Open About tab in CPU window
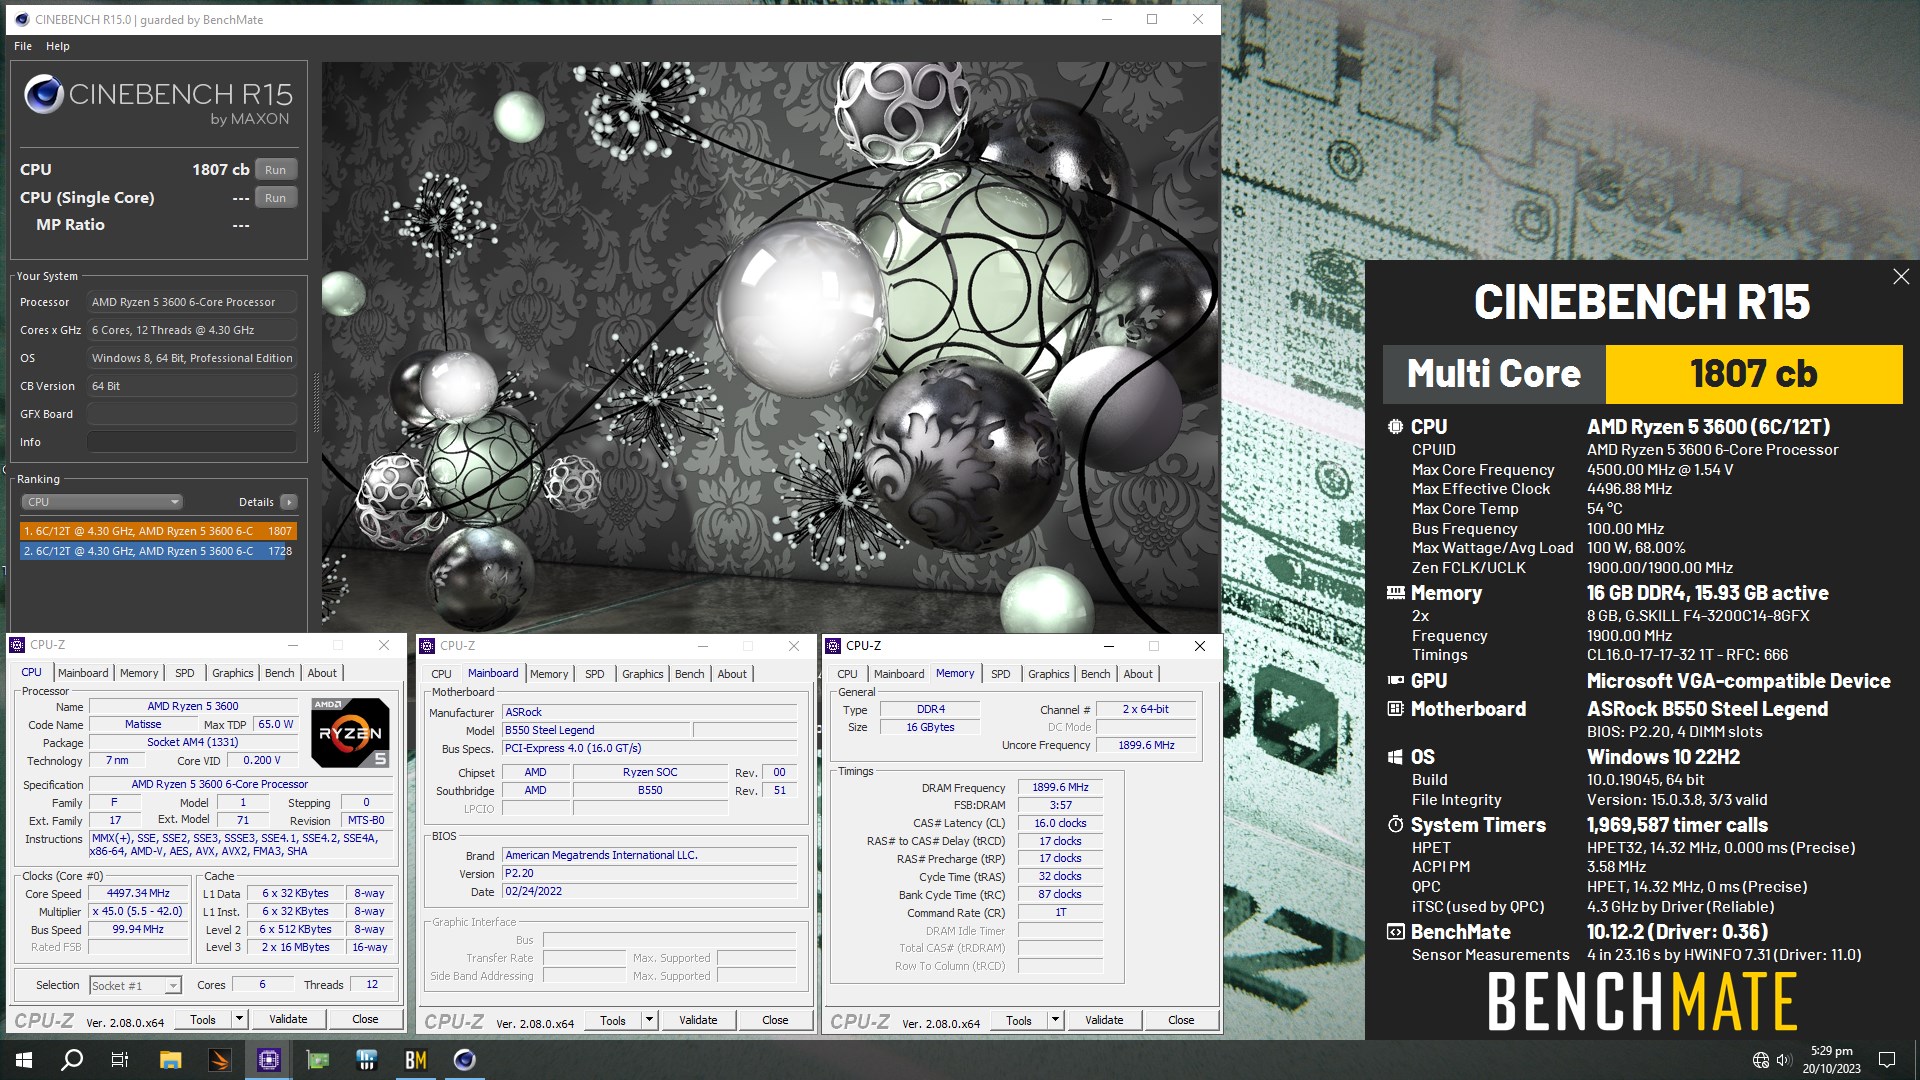This screenshot has width=1920, height=1080. pyautogui.click(x=322, y=673)
